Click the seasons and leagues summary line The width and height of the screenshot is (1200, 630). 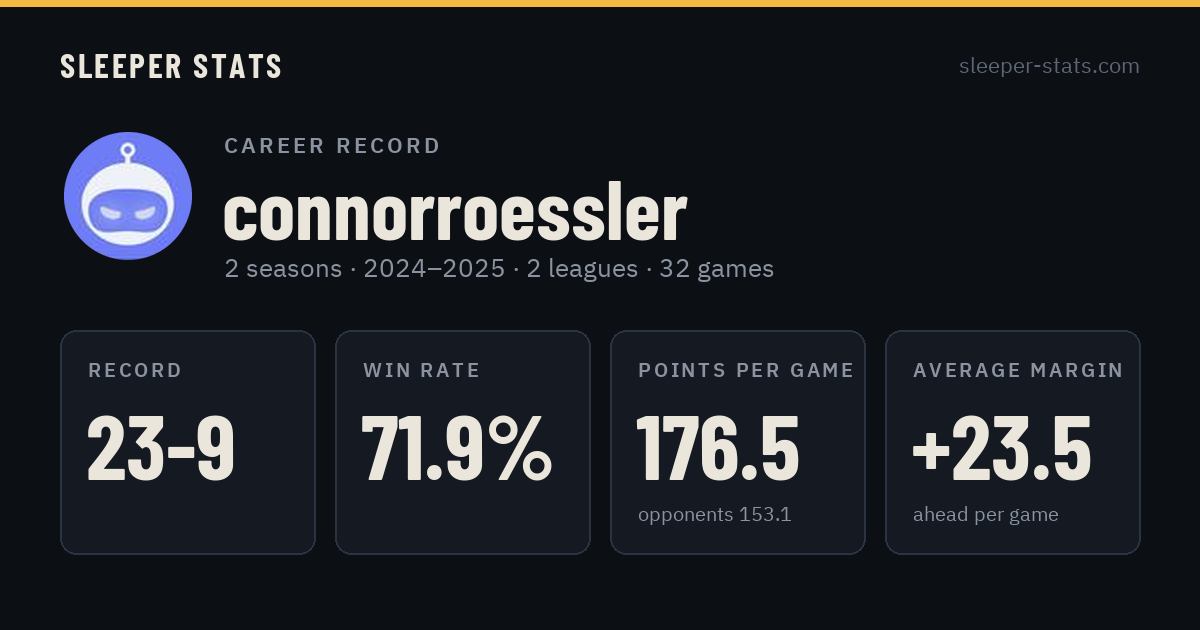tap(499, 269)
